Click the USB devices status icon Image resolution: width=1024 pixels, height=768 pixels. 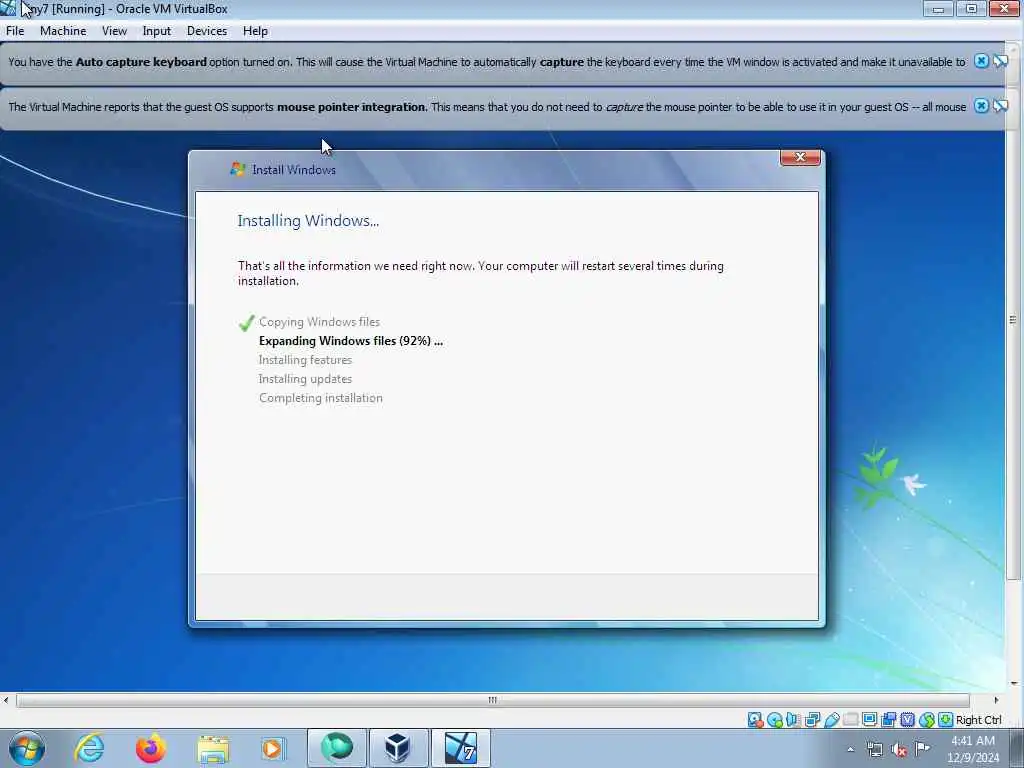tap(831, 720)
